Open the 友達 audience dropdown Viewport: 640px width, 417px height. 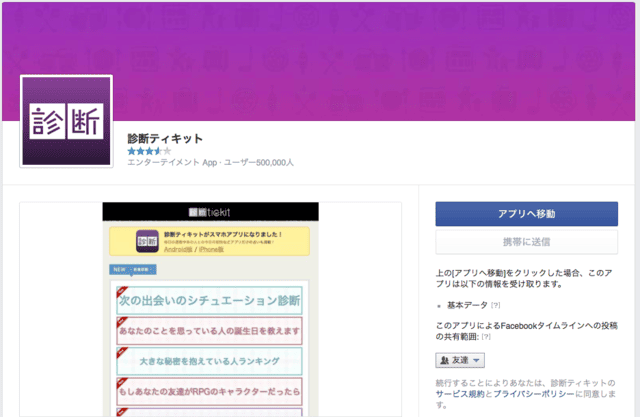point(460,360)
